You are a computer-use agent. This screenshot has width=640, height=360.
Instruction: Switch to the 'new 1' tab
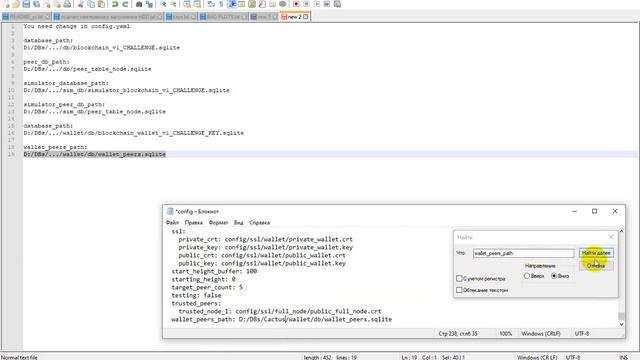(264, 17)
